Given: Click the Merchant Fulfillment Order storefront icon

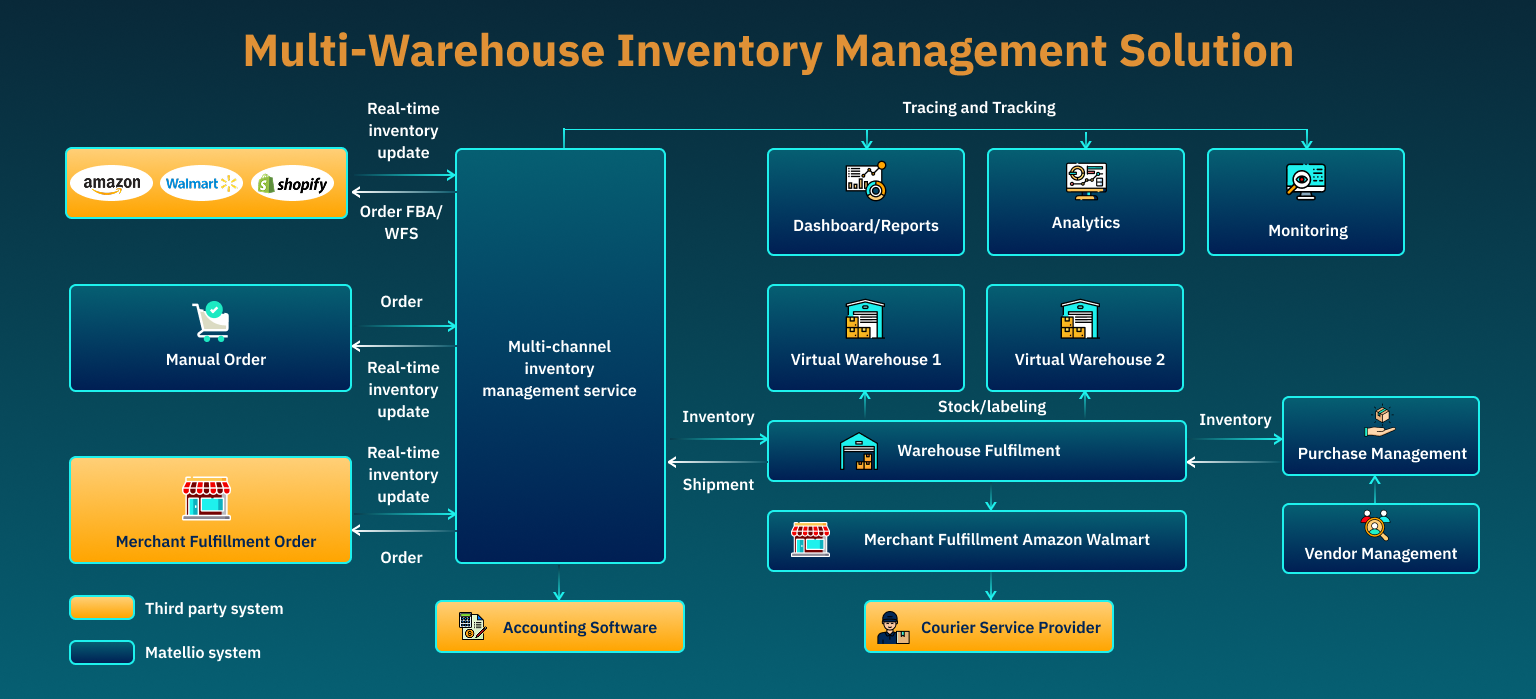Looking at the screenshot, I should click(x=206, y=498).
